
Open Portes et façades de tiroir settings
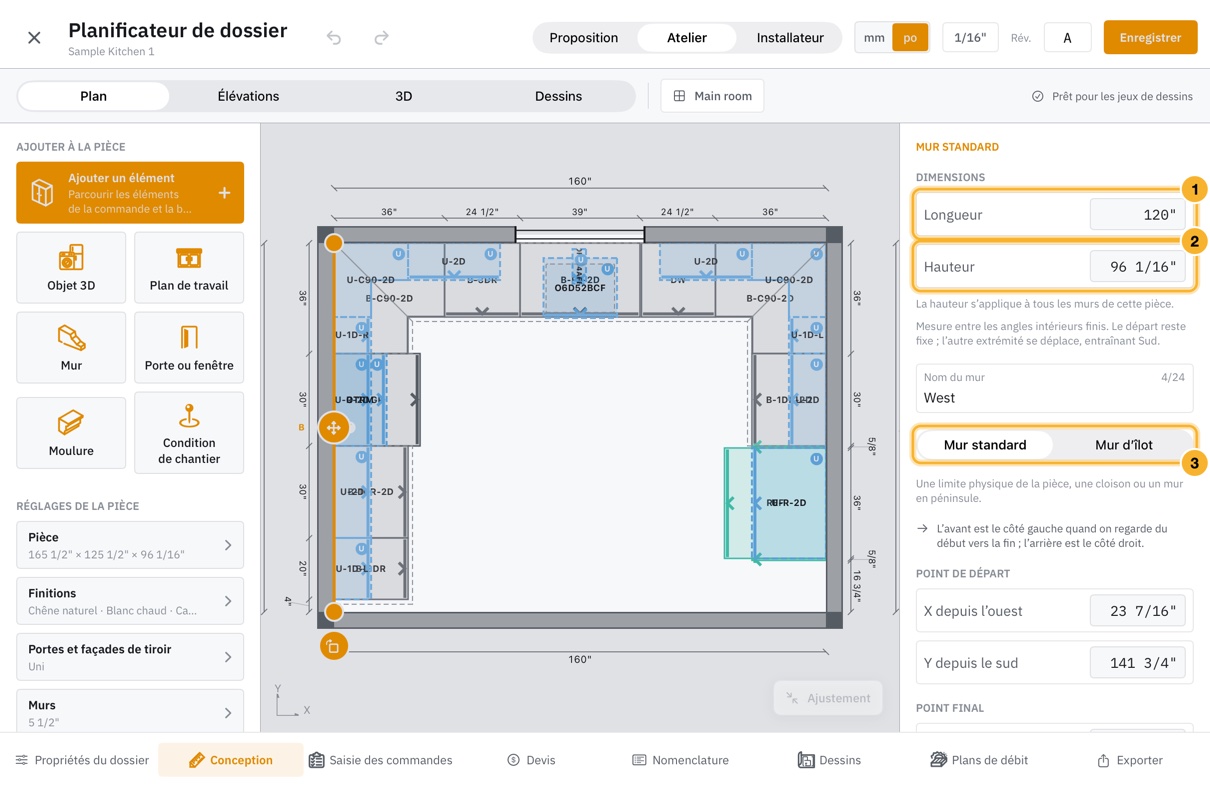point(130,657)
